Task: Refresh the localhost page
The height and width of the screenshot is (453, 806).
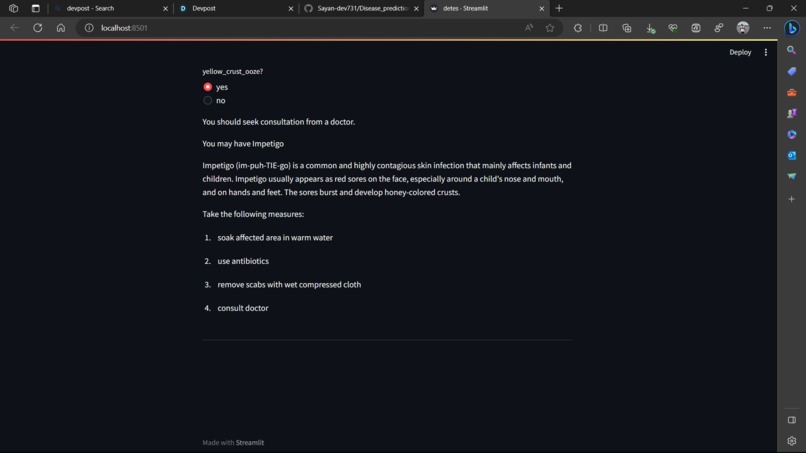Action: point(38,28)
